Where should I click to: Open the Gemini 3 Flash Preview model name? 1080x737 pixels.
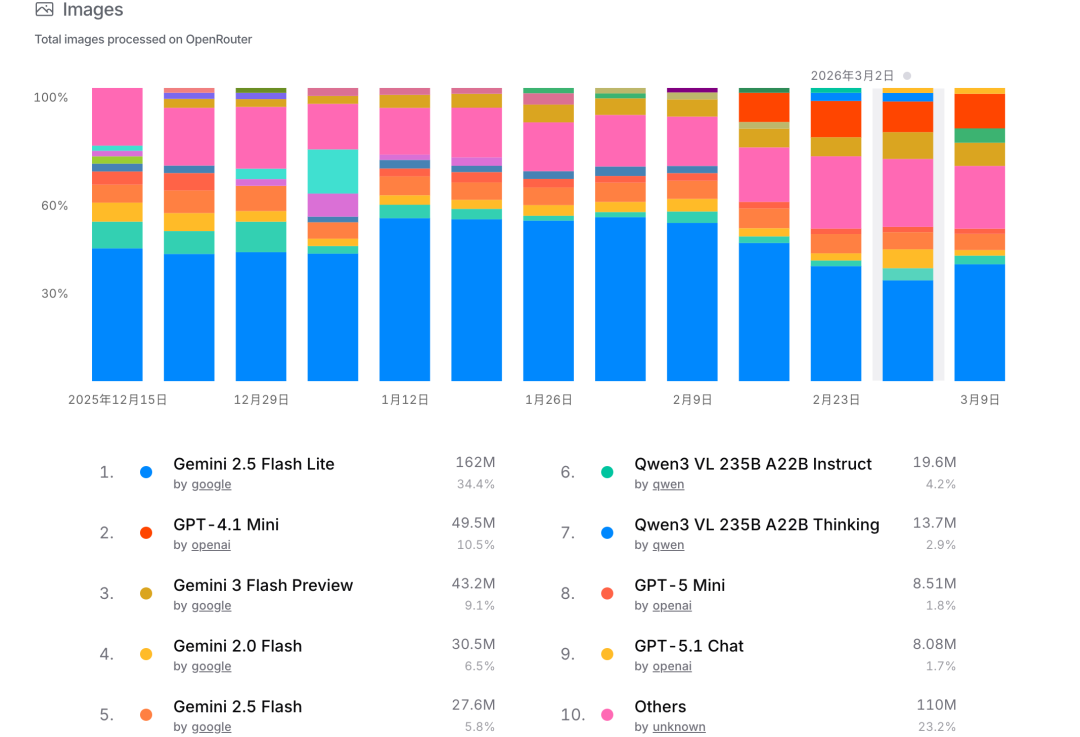tap(263, 585)
